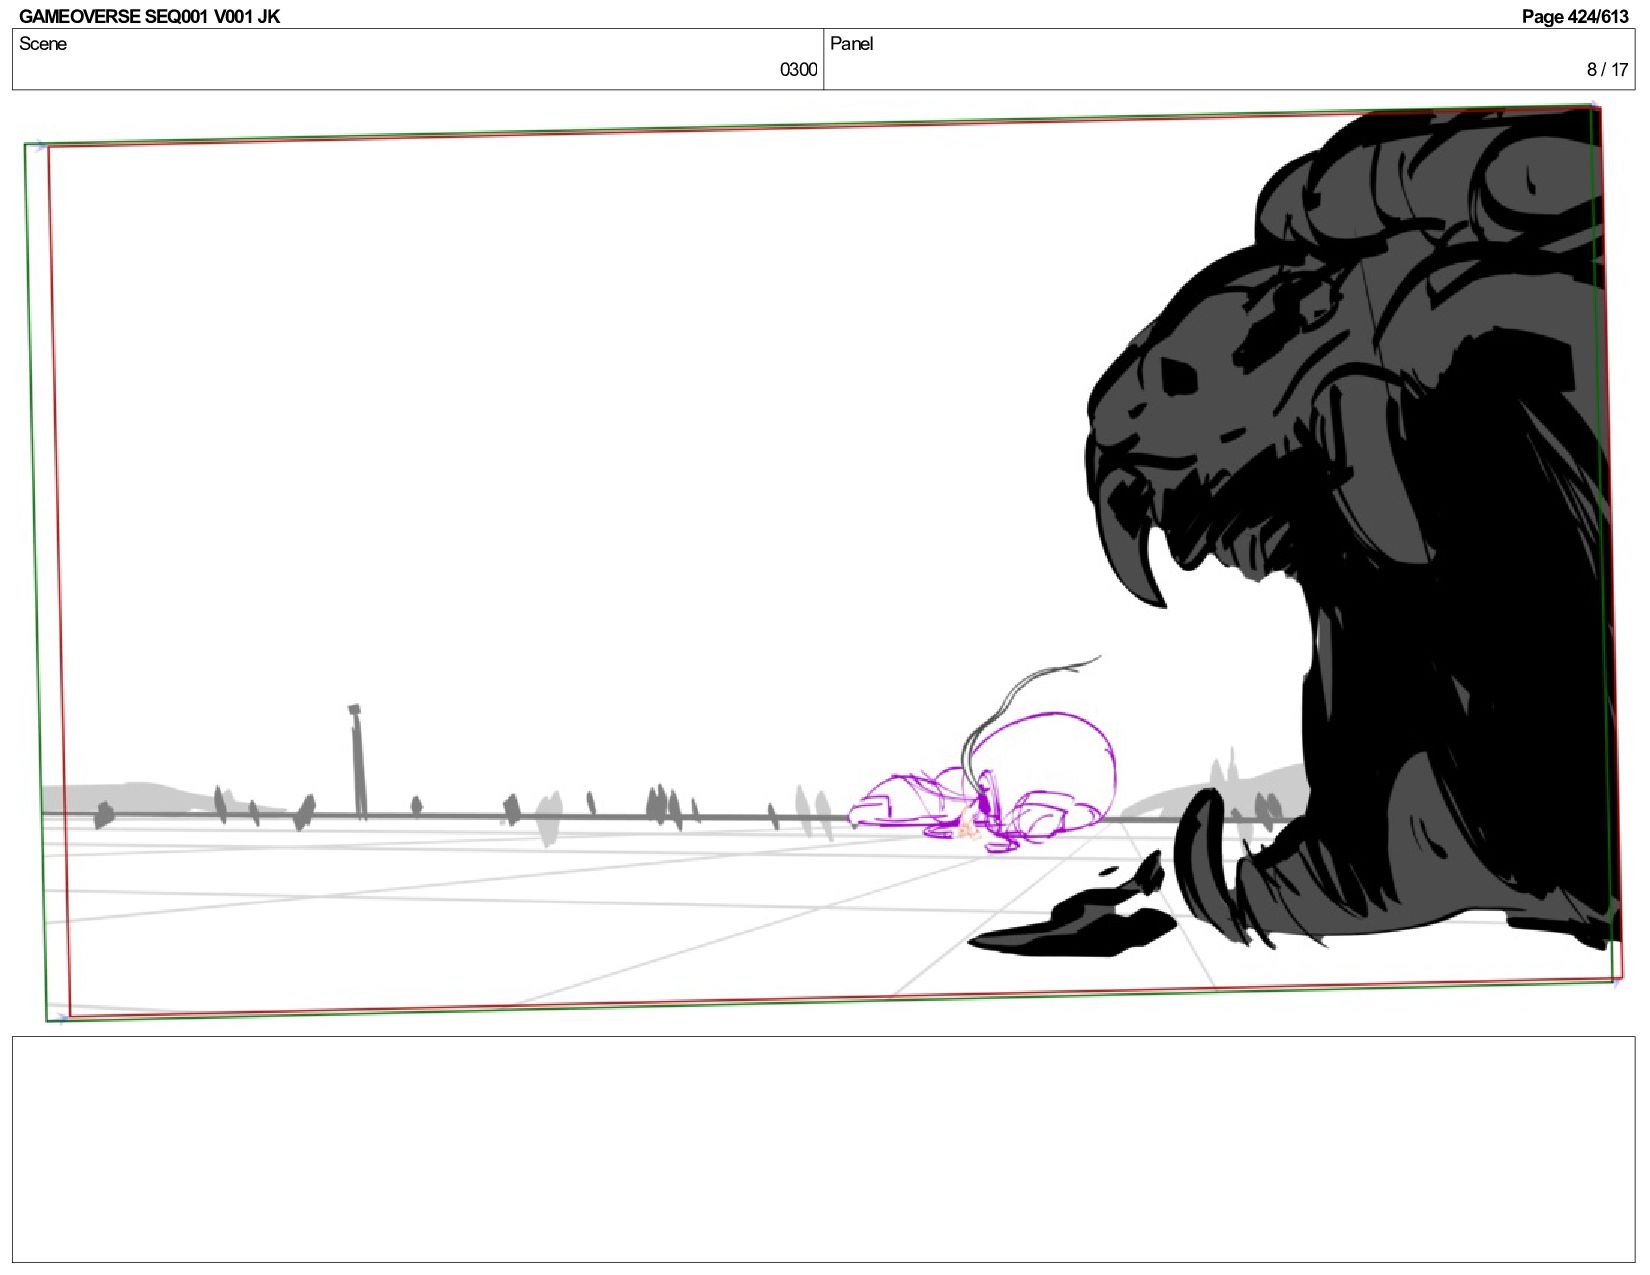Image resolution: width=1650 pixels, height=1275 pixels.
Task: Click the empty notes box below the panel
Action: (823, 1149)
